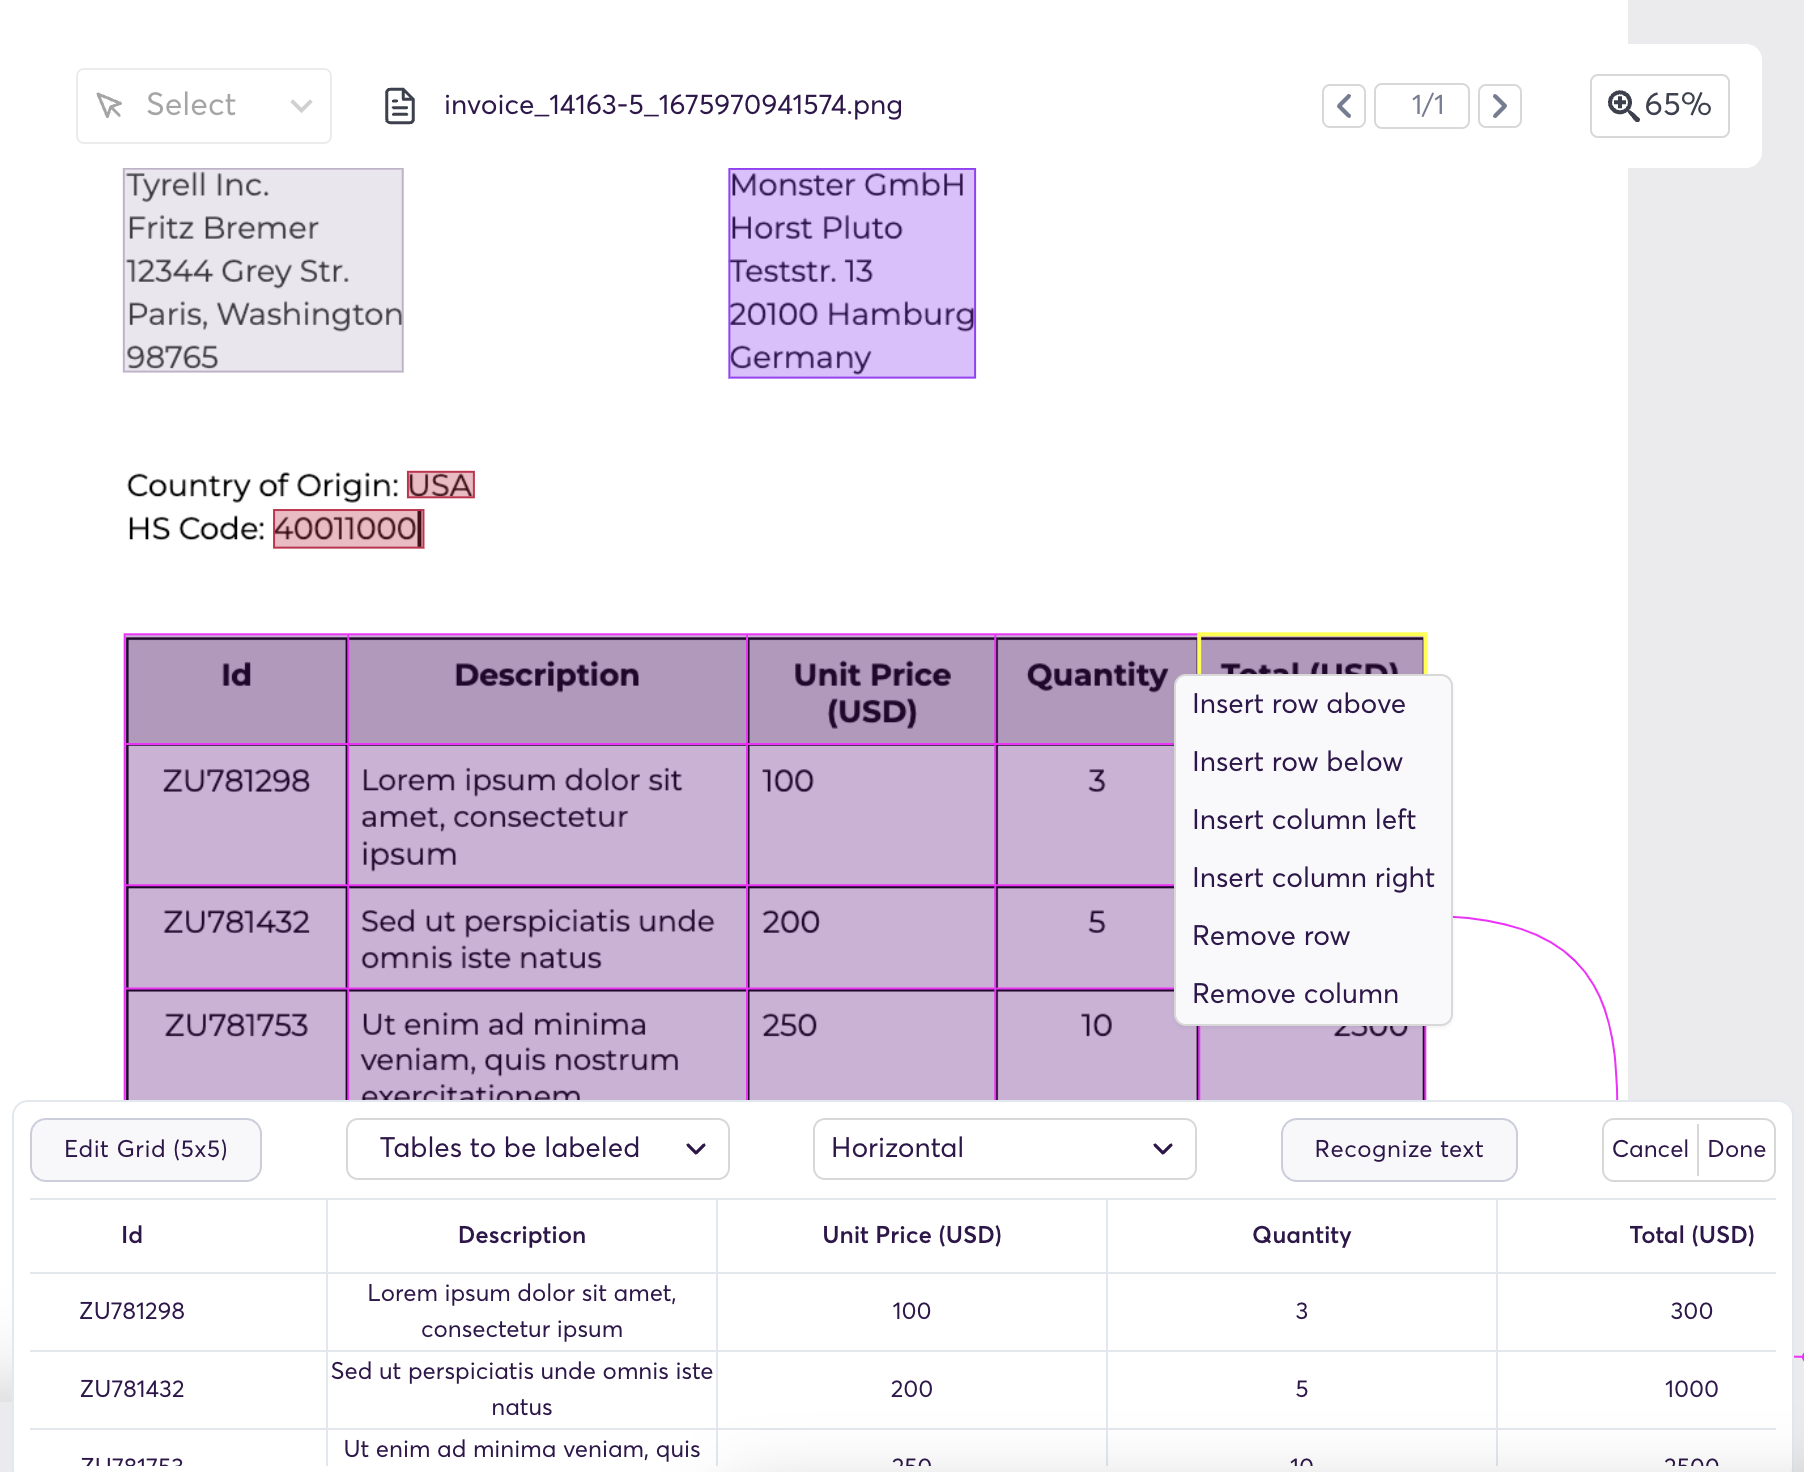Click the Id column header in results grid

[x=132, y=1235]
